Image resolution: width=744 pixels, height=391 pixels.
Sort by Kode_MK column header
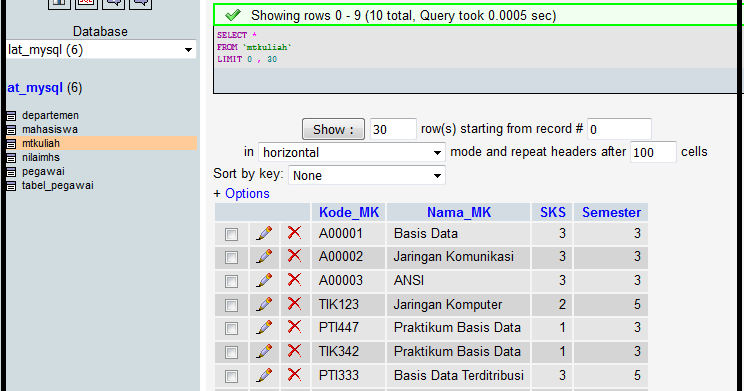pos(349,212)
